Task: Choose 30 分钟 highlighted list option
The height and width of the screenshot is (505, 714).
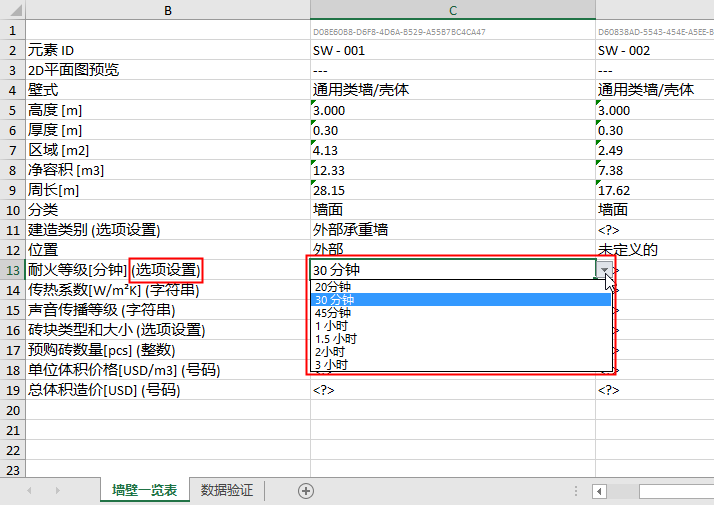Action: pos(461,300)
